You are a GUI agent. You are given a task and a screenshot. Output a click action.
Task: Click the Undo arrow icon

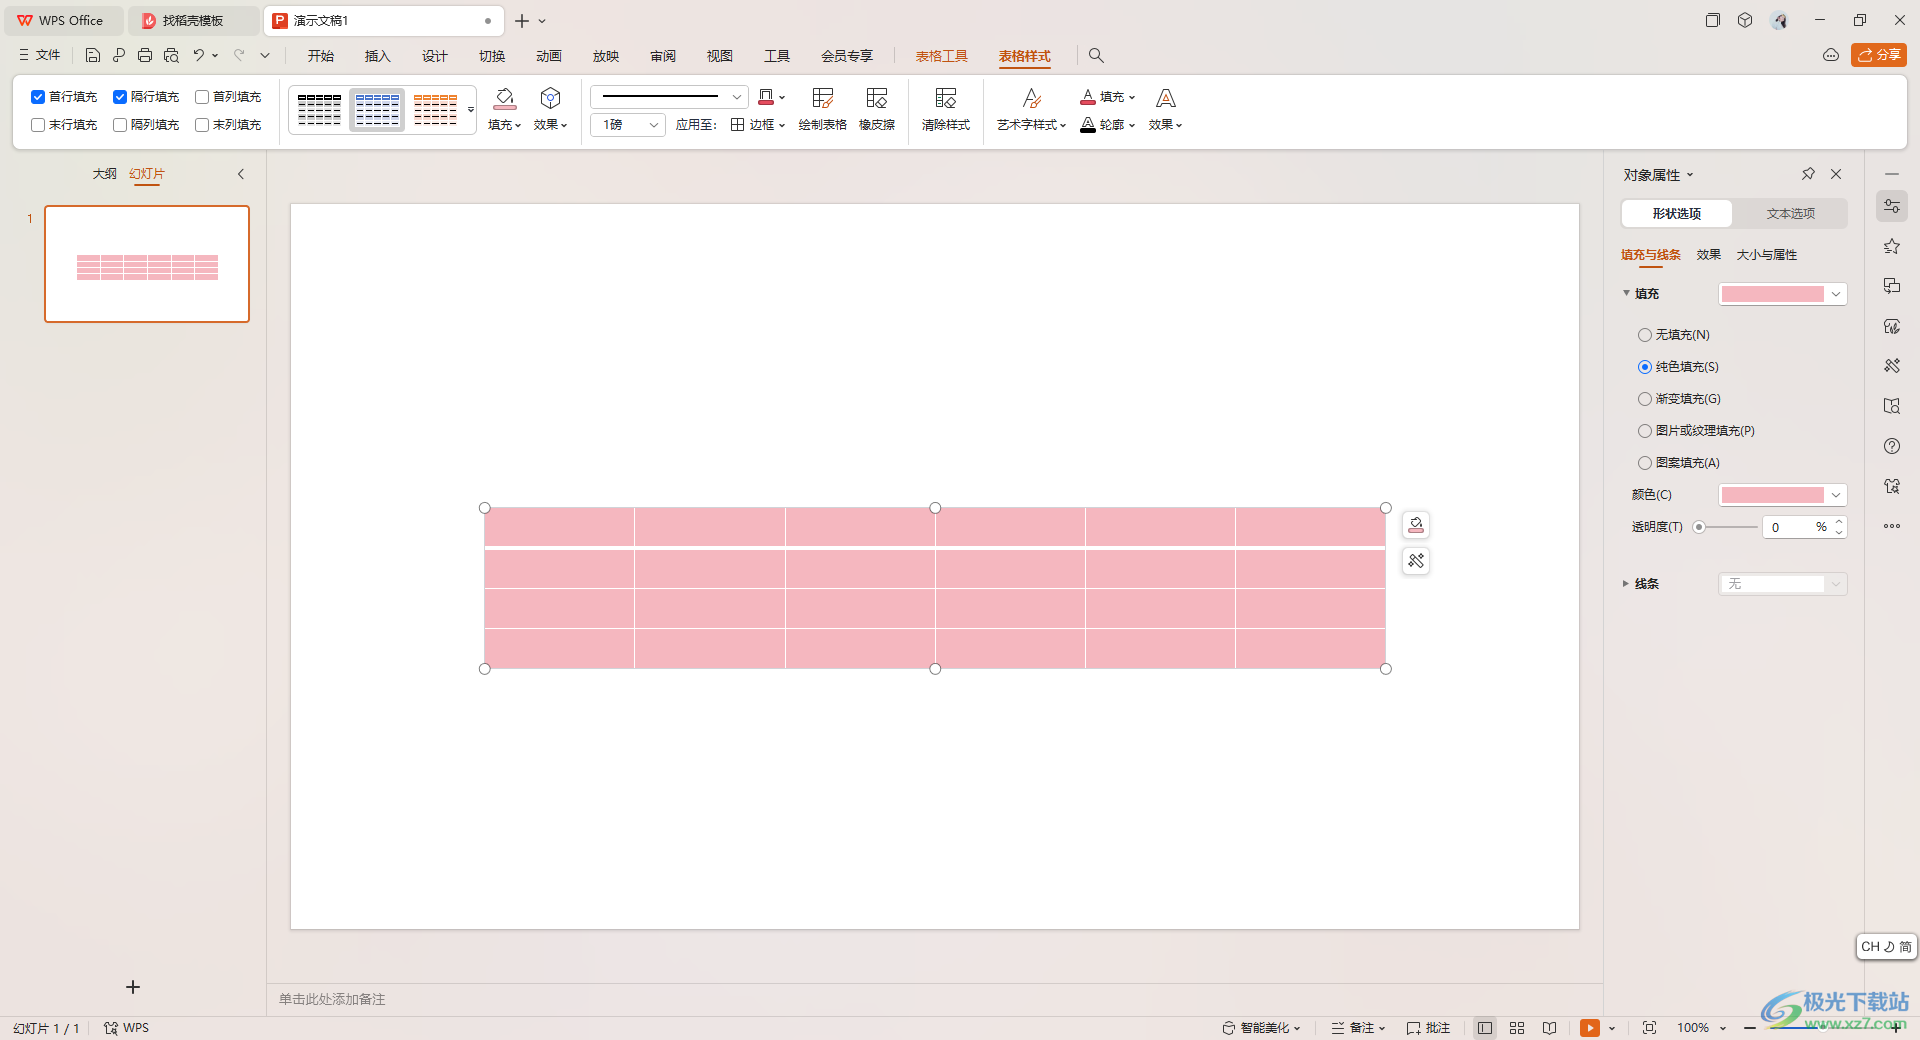pyautogui.click(x=199, y=55)
